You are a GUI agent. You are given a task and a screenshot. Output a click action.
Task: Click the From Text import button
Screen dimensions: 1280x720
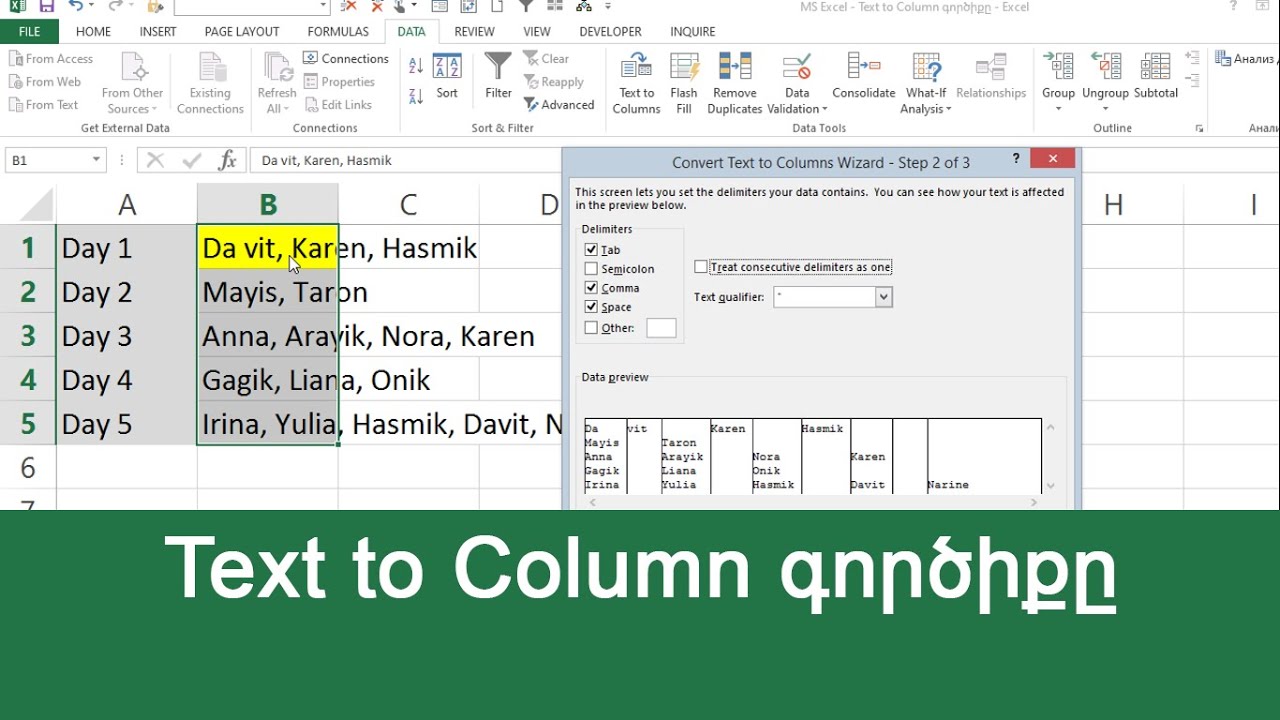(x=43, y=105)
